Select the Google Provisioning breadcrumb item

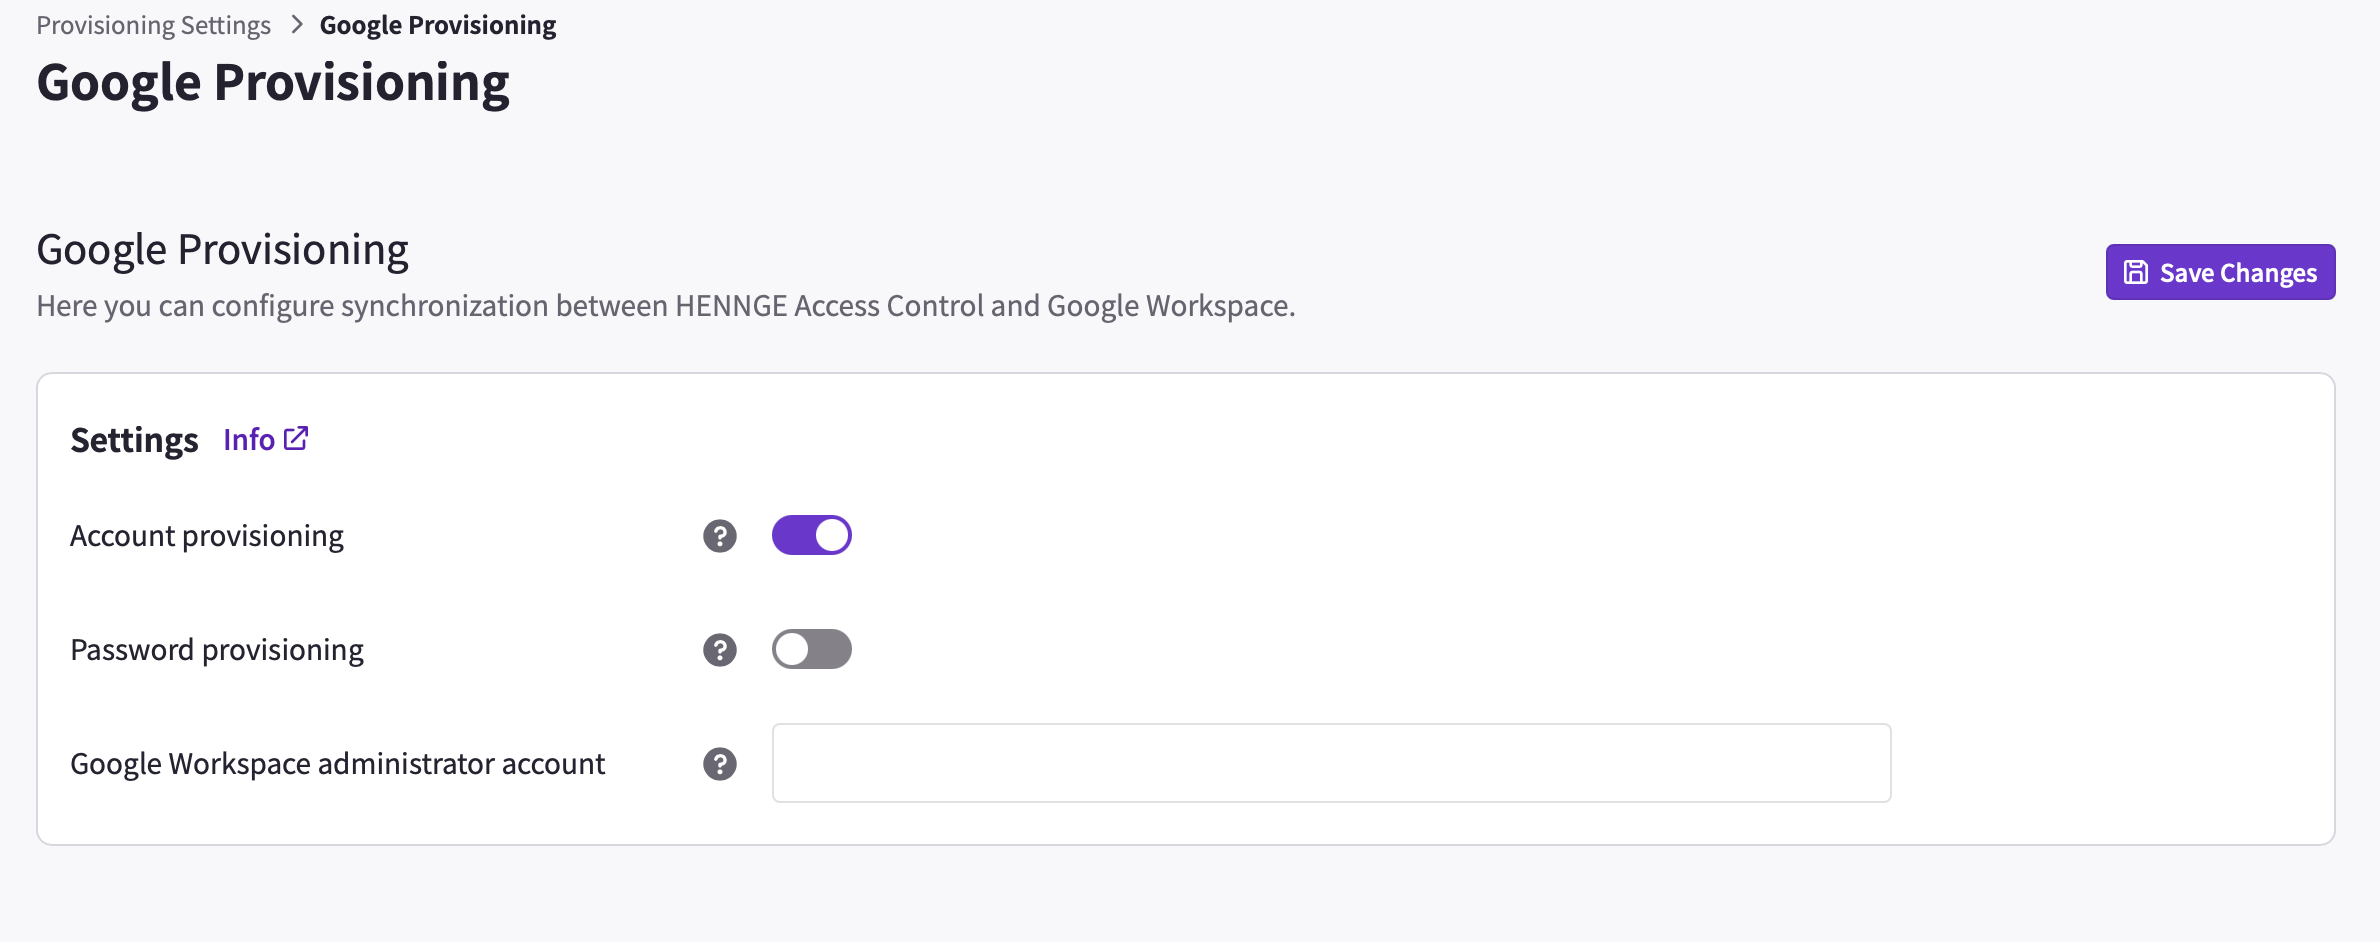pos(438,25)
